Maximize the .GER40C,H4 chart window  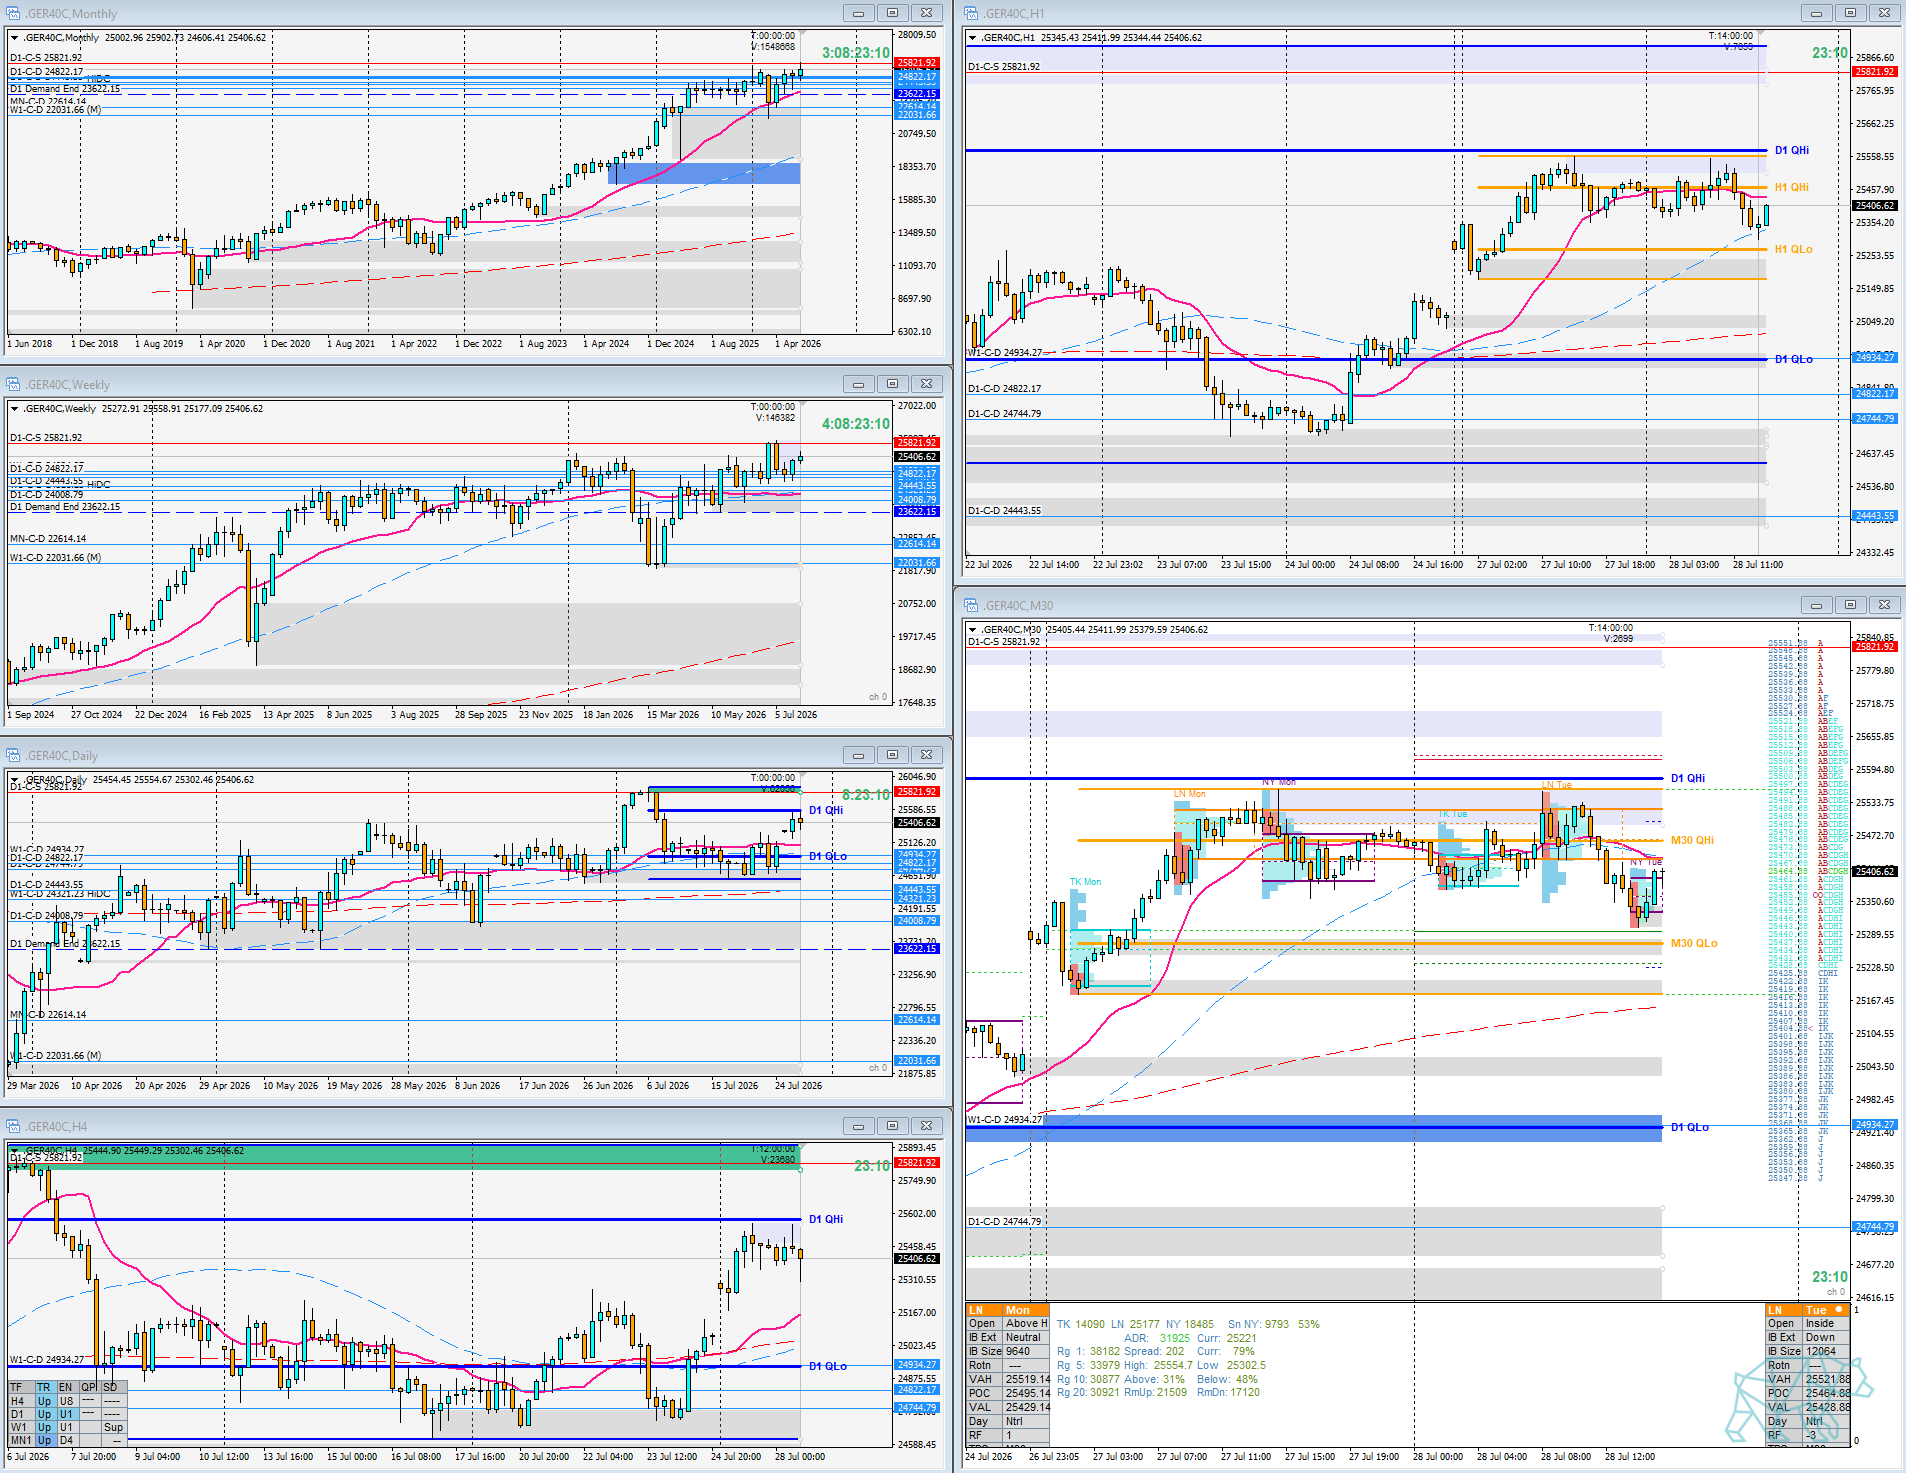click(892, 1126)
